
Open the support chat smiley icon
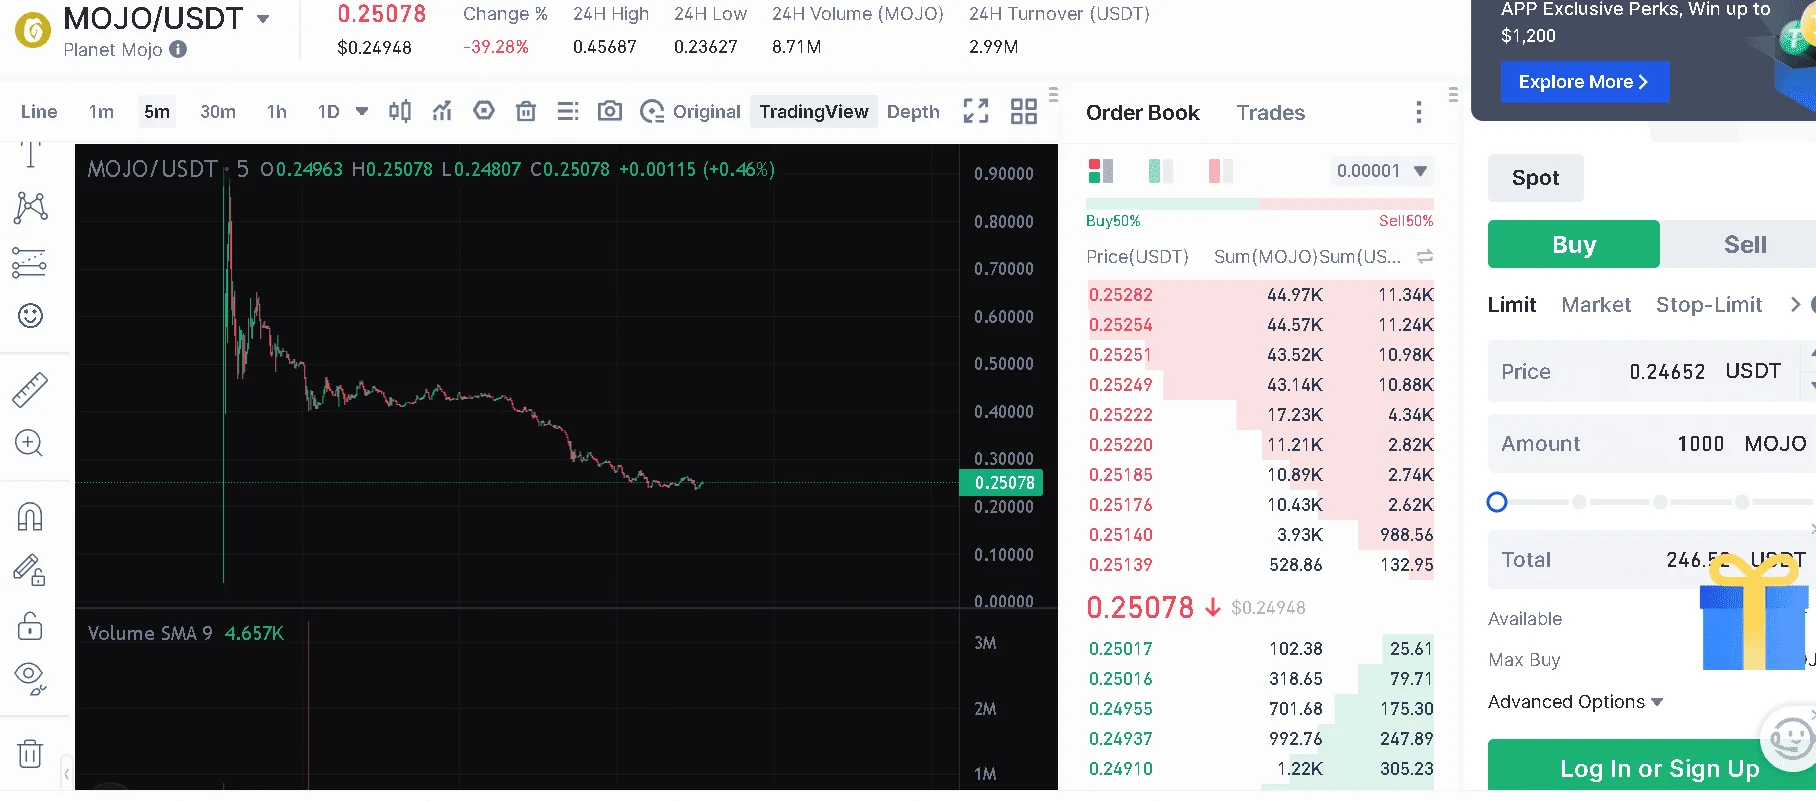(x=1789, y=738)
